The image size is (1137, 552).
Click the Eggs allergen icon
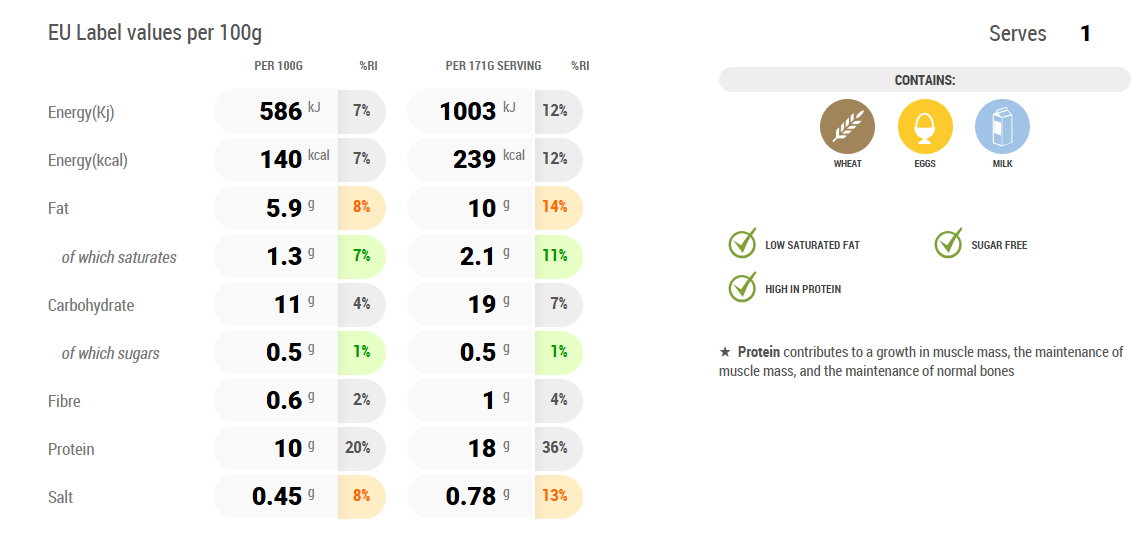click(925, 127)
